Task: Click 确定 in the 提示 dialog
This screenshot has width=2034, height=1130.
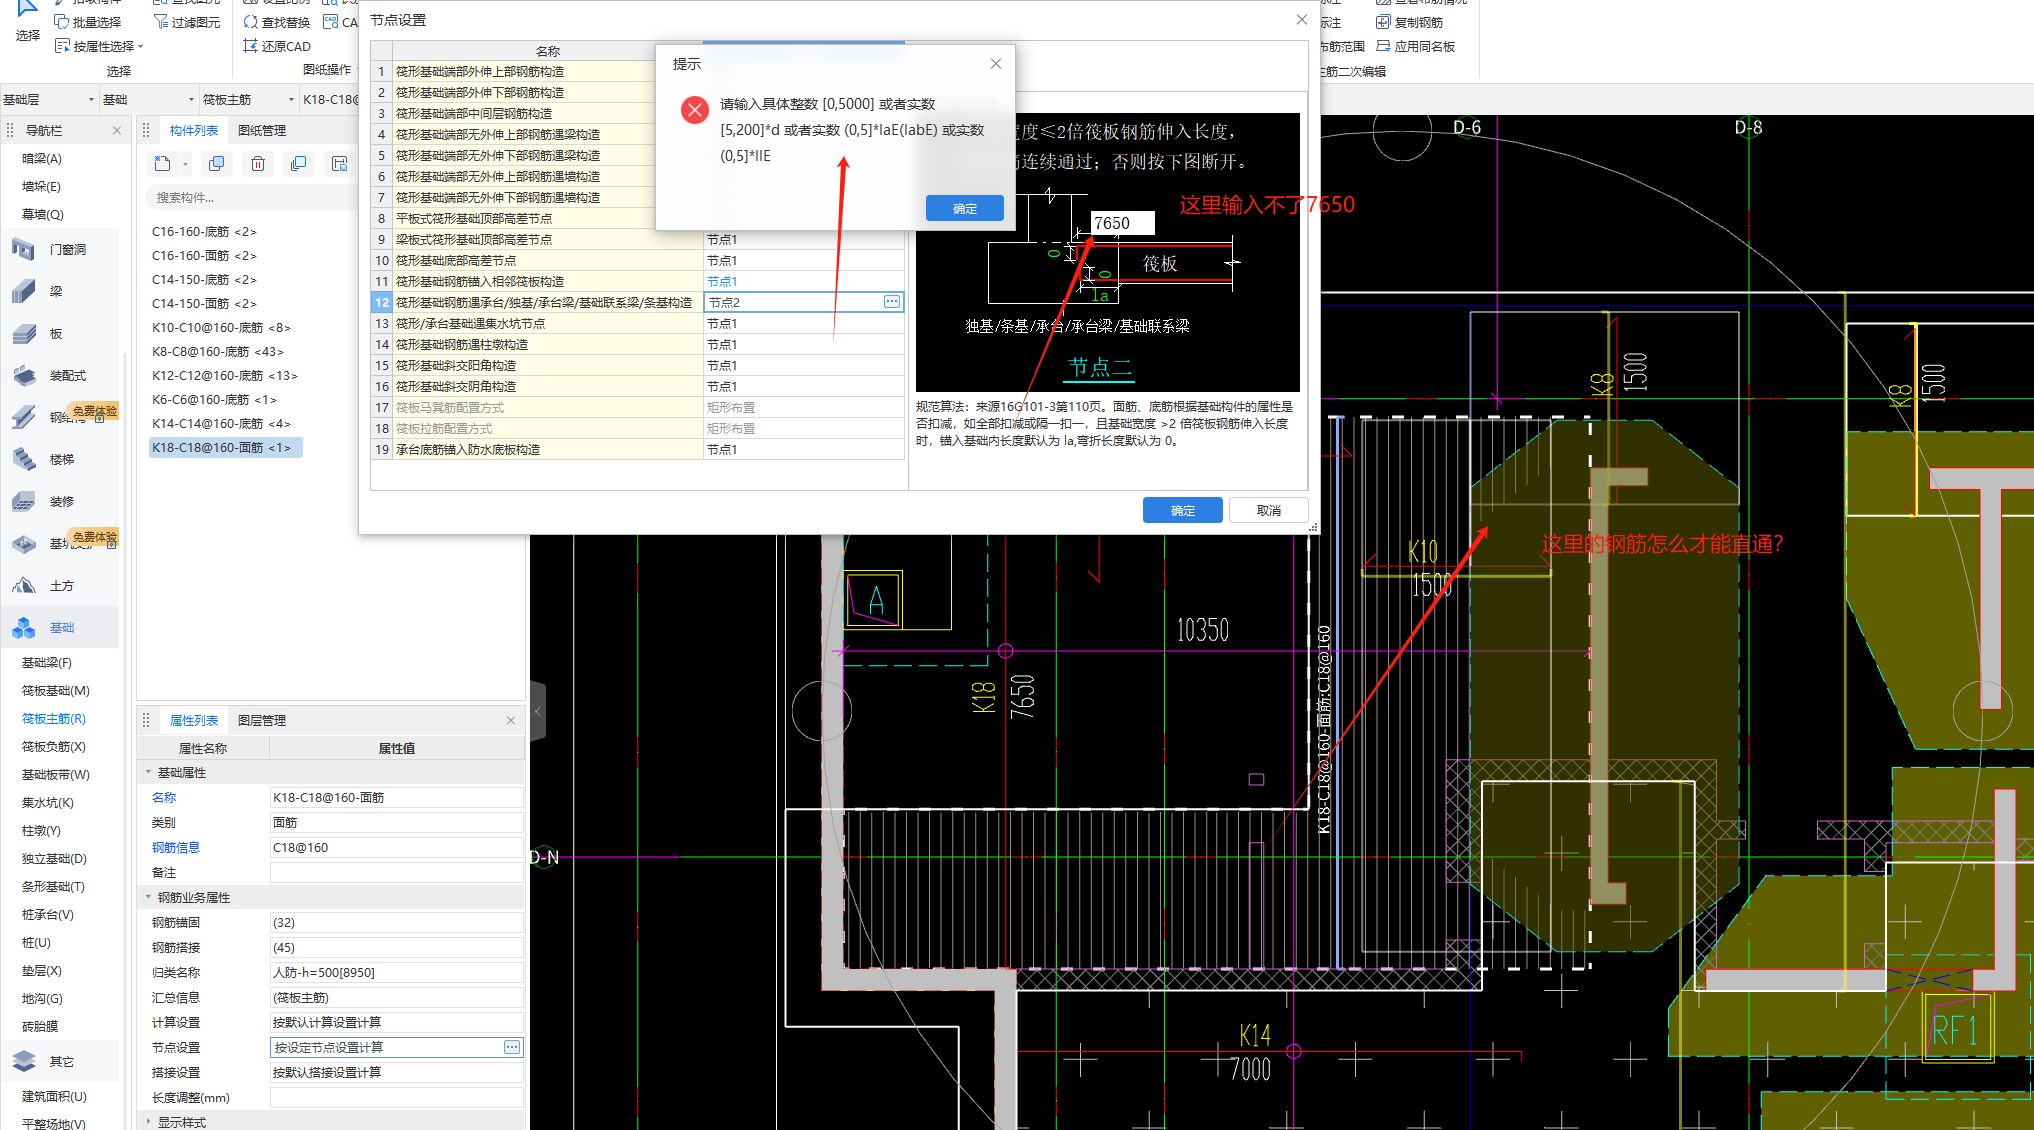Action: [965, 208]
